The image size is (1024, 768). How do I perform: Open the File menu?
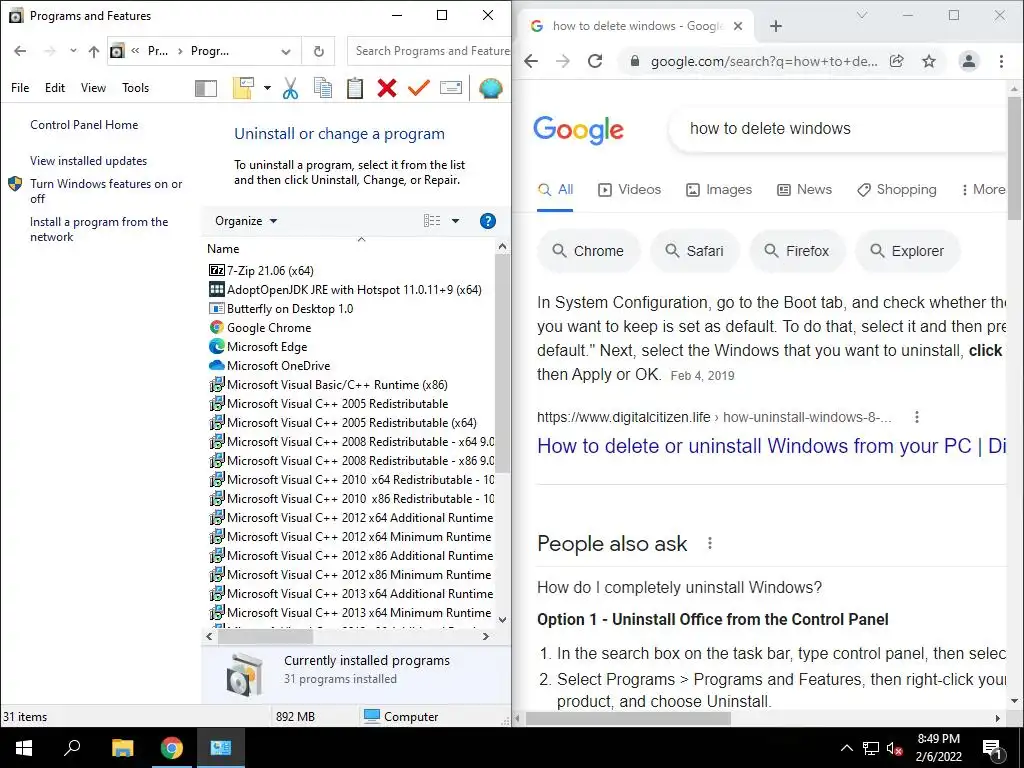pyautogui.click(x=20, y=88)
